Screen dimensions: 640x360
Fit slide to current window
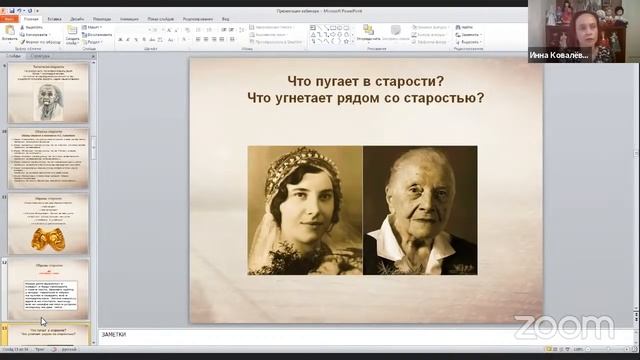click(x=634, y=349)
